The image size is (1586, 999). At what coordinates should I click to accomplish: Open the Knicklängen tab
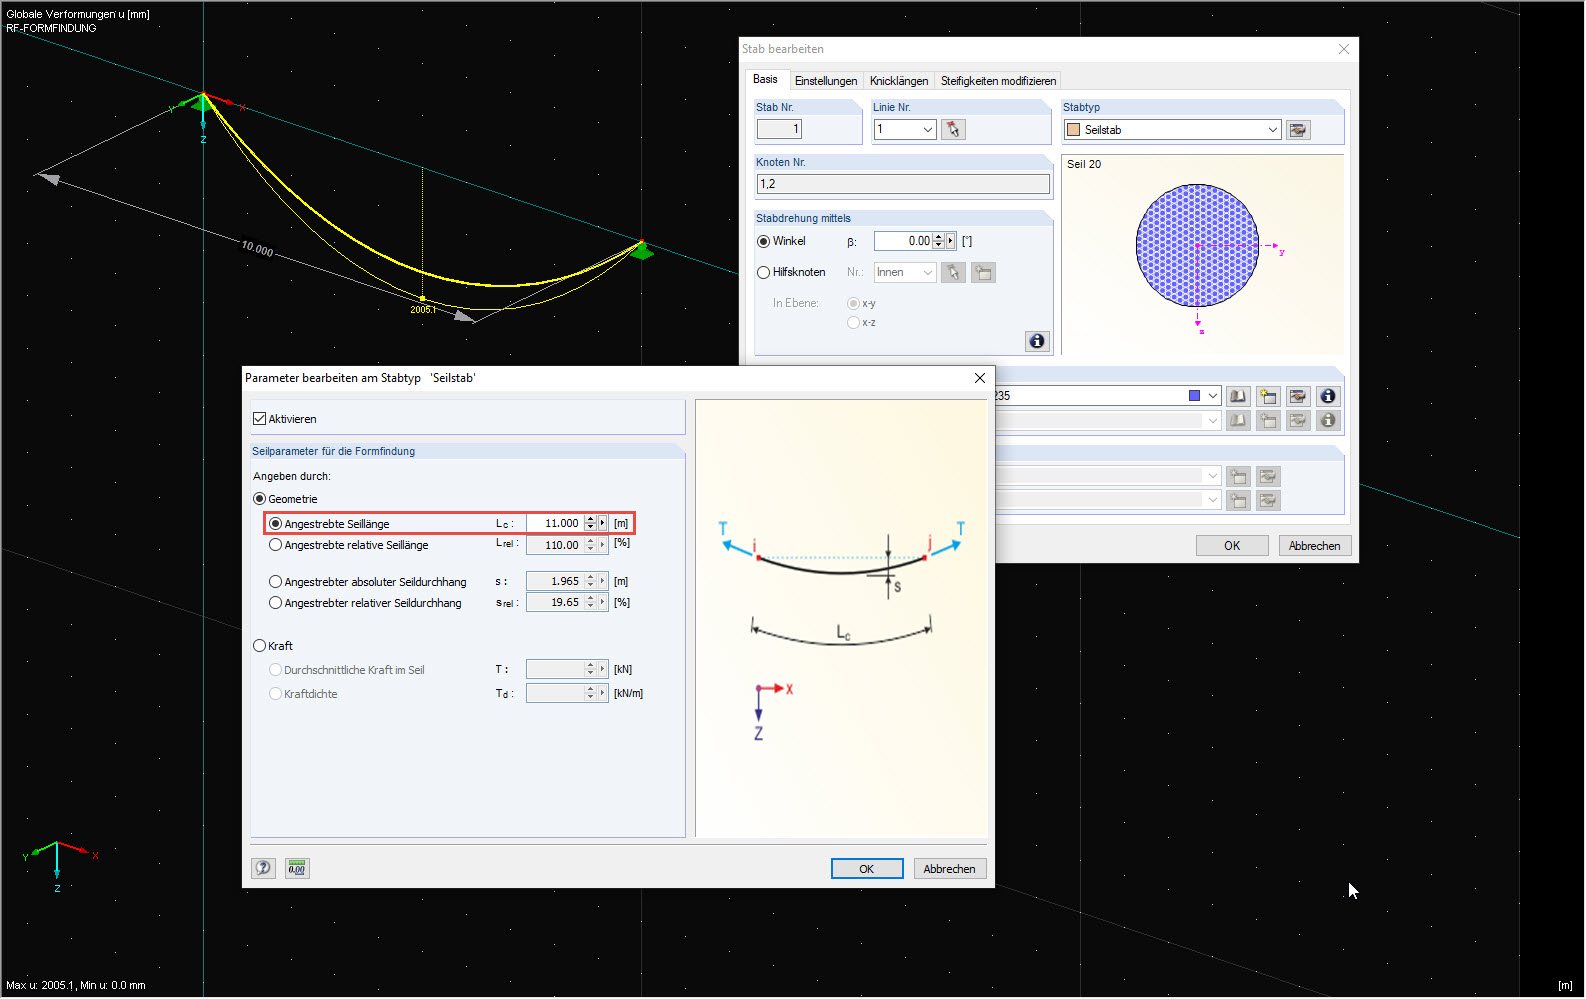pos(898,81)
